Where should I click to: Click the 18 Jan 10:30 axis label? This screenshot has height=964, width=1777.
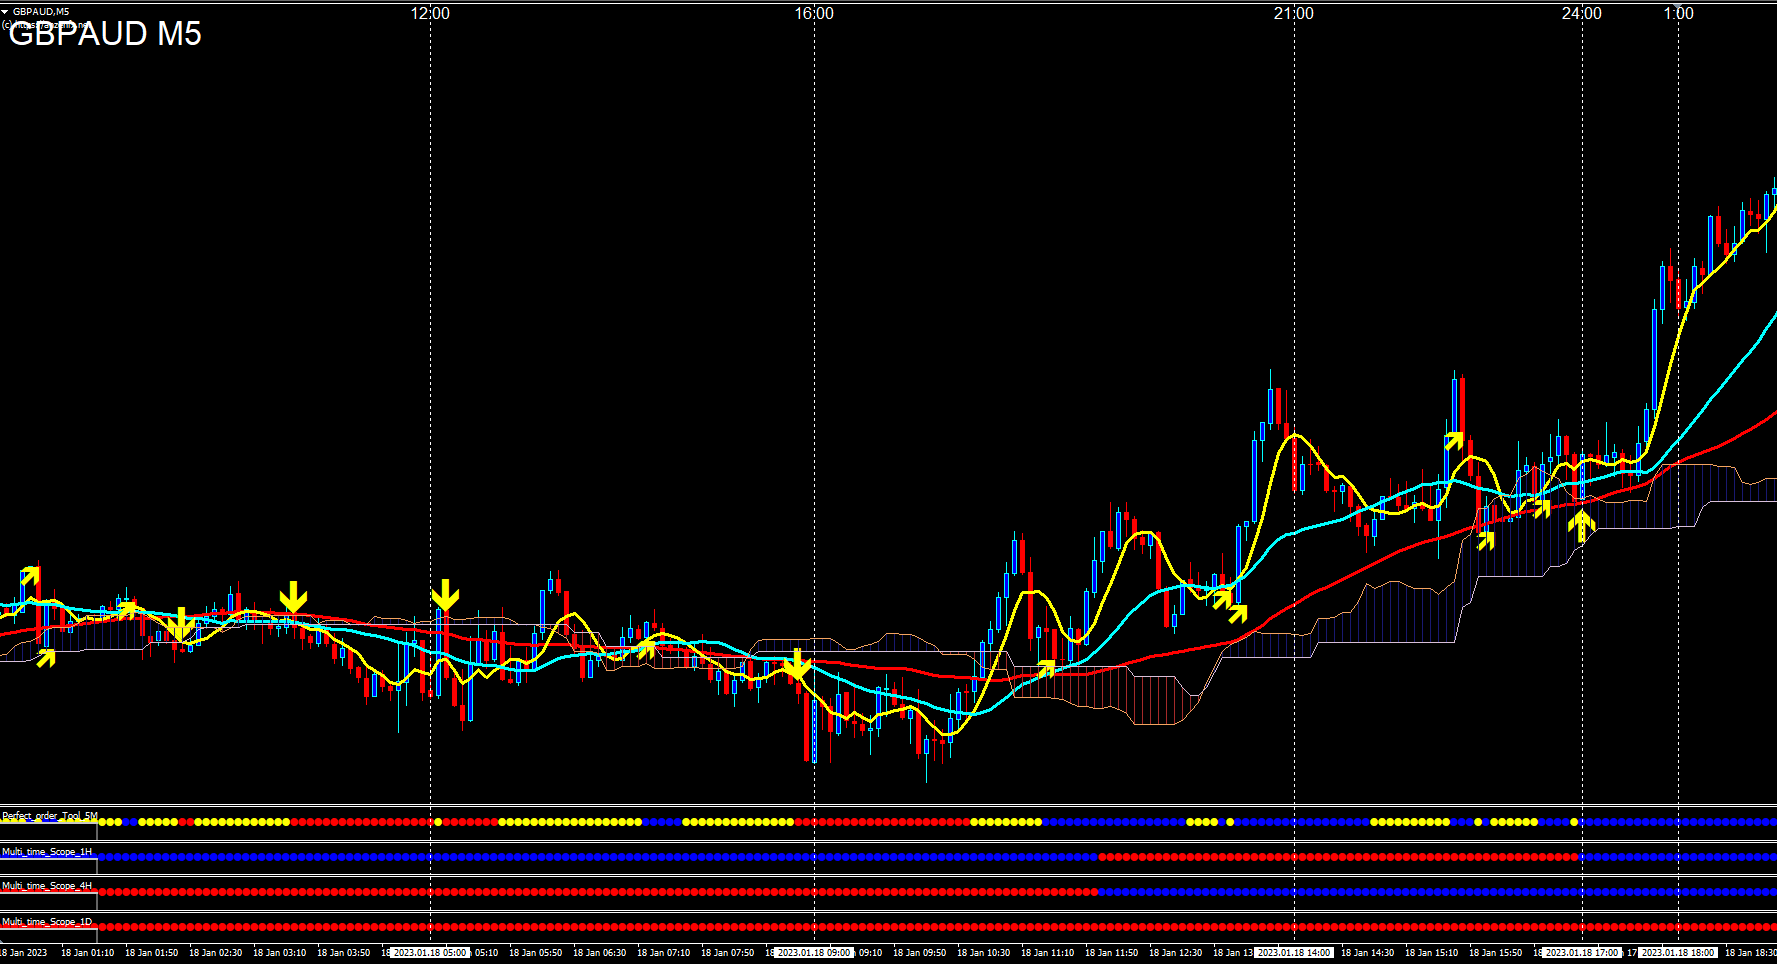tap(984, 953)
